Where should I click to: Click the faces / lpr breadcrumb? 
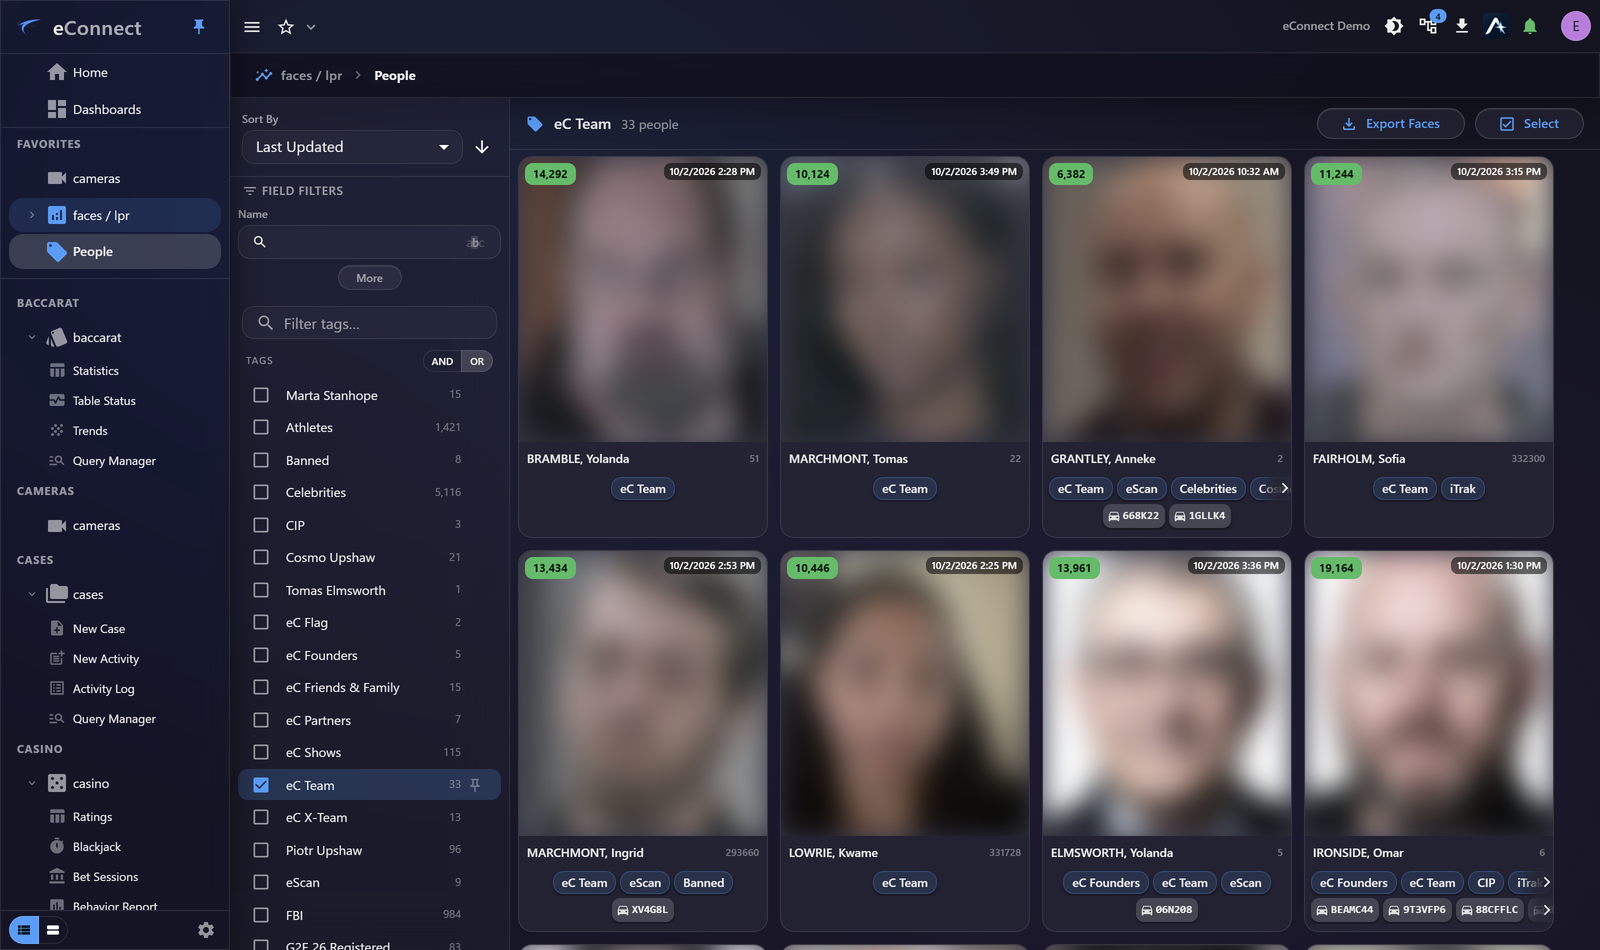coord(311,75)
